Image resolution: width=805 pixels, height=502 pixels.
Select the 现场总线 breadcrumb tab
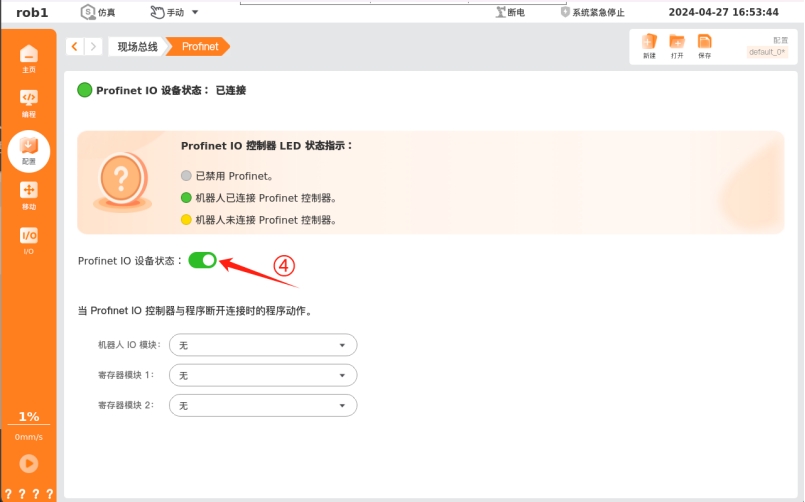point(137,47)
